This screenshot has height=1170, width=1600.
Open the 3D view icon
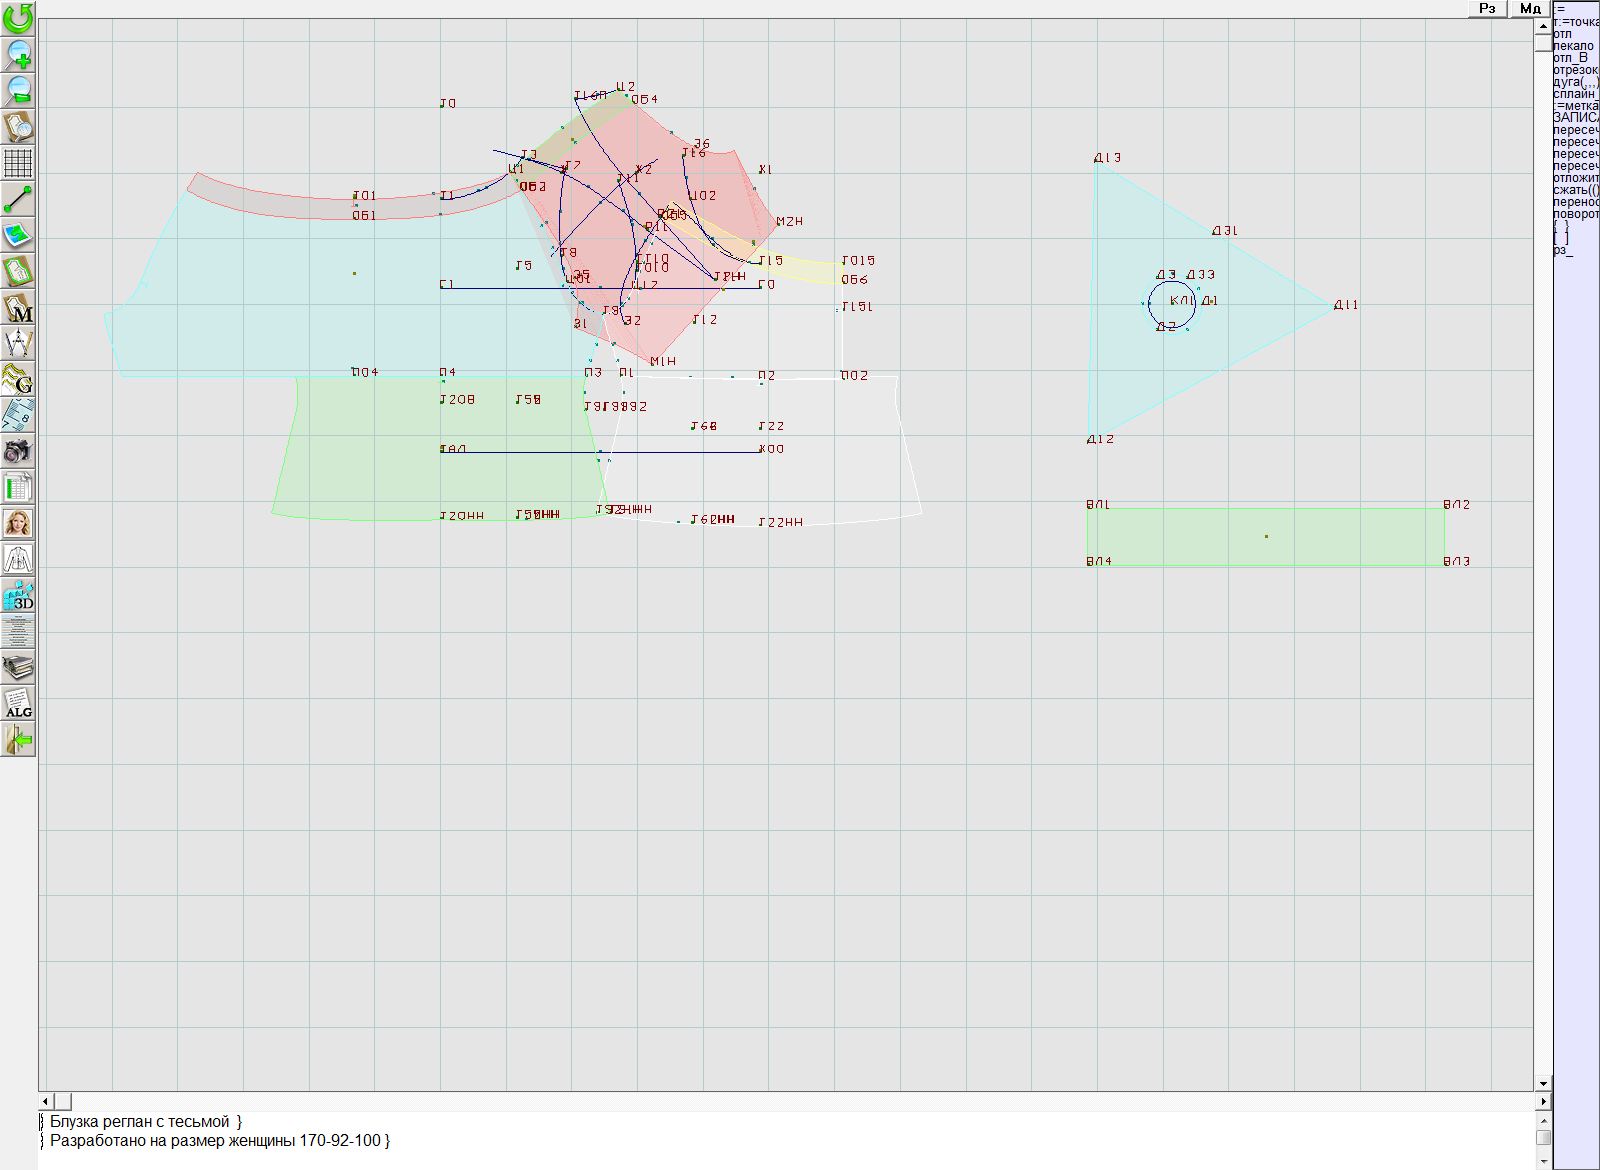pos(18,596)
